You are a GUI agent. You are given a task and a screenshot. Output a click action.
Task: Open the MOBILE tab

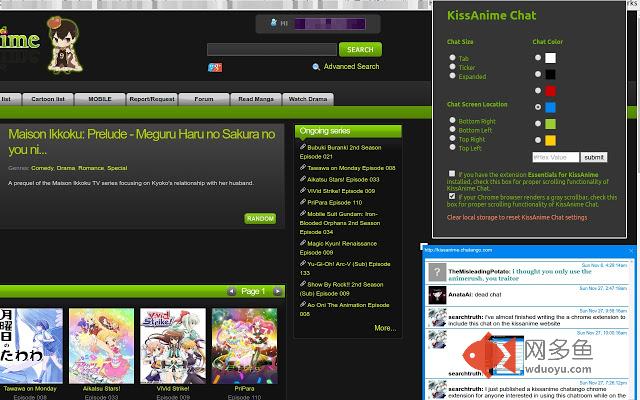(x=100, y=99)
